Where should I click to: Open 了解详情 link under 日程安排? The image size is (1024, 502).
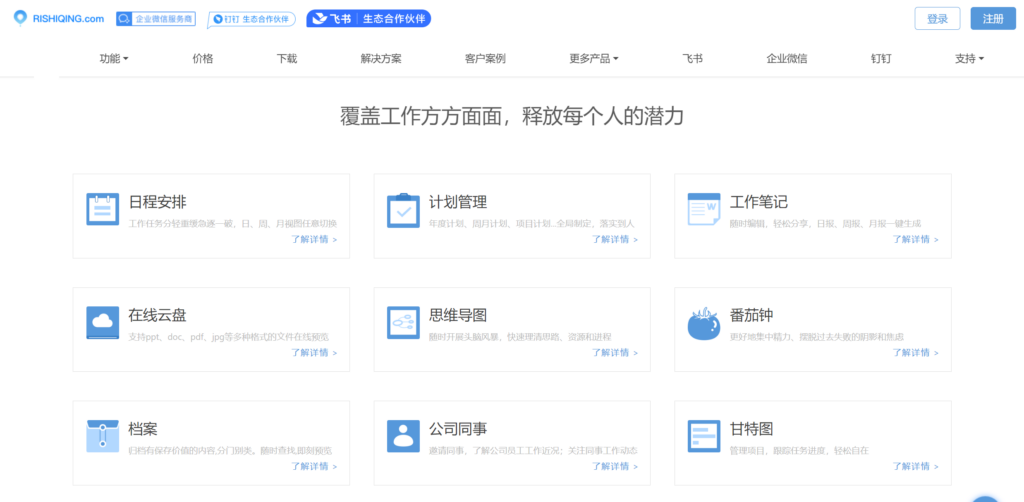(x=314, y=240)
